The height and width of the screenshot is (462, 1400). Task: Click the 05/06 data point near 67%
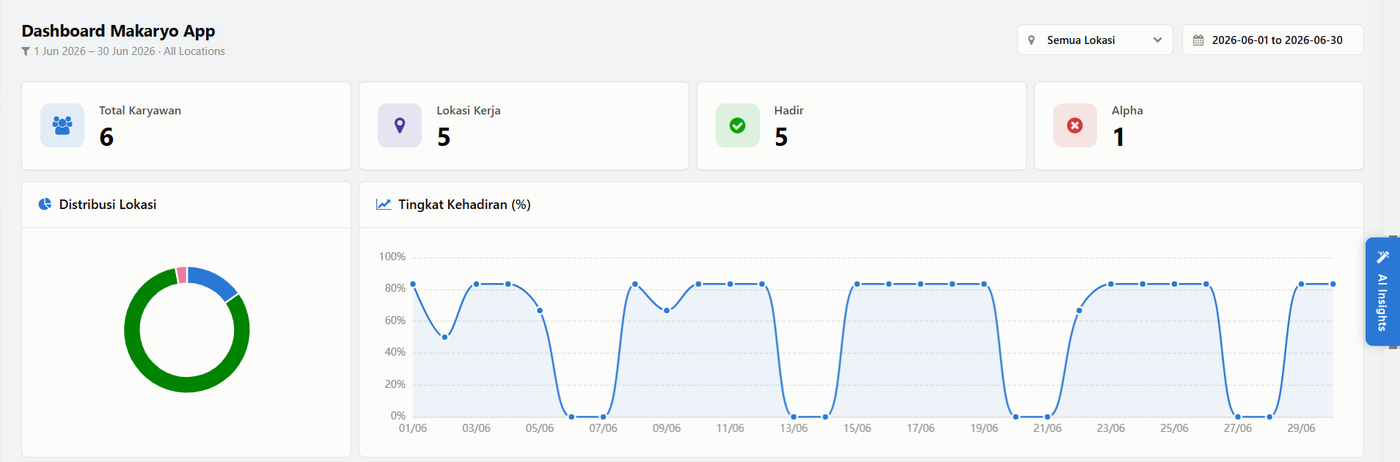[540, 310]
